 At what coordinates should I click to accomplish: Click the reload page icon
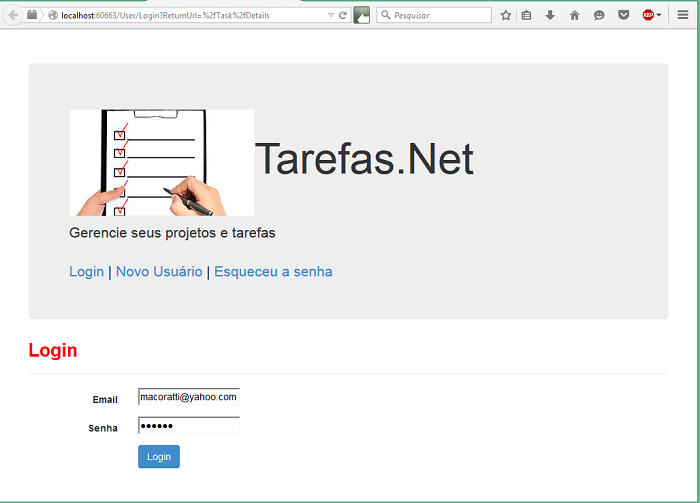click(343, 15)
